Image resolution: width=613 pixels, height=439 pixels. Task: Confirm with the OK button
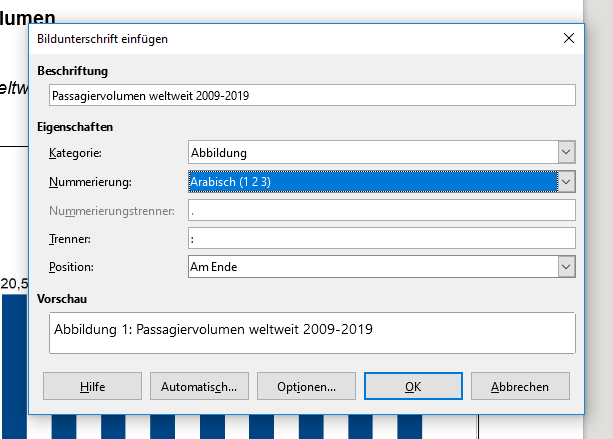tap(413, 386)
